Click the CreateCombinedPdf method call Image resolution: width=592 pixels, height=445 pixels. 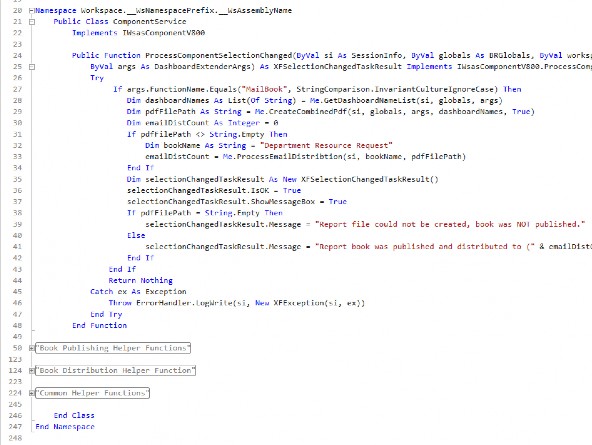(308, 112)
